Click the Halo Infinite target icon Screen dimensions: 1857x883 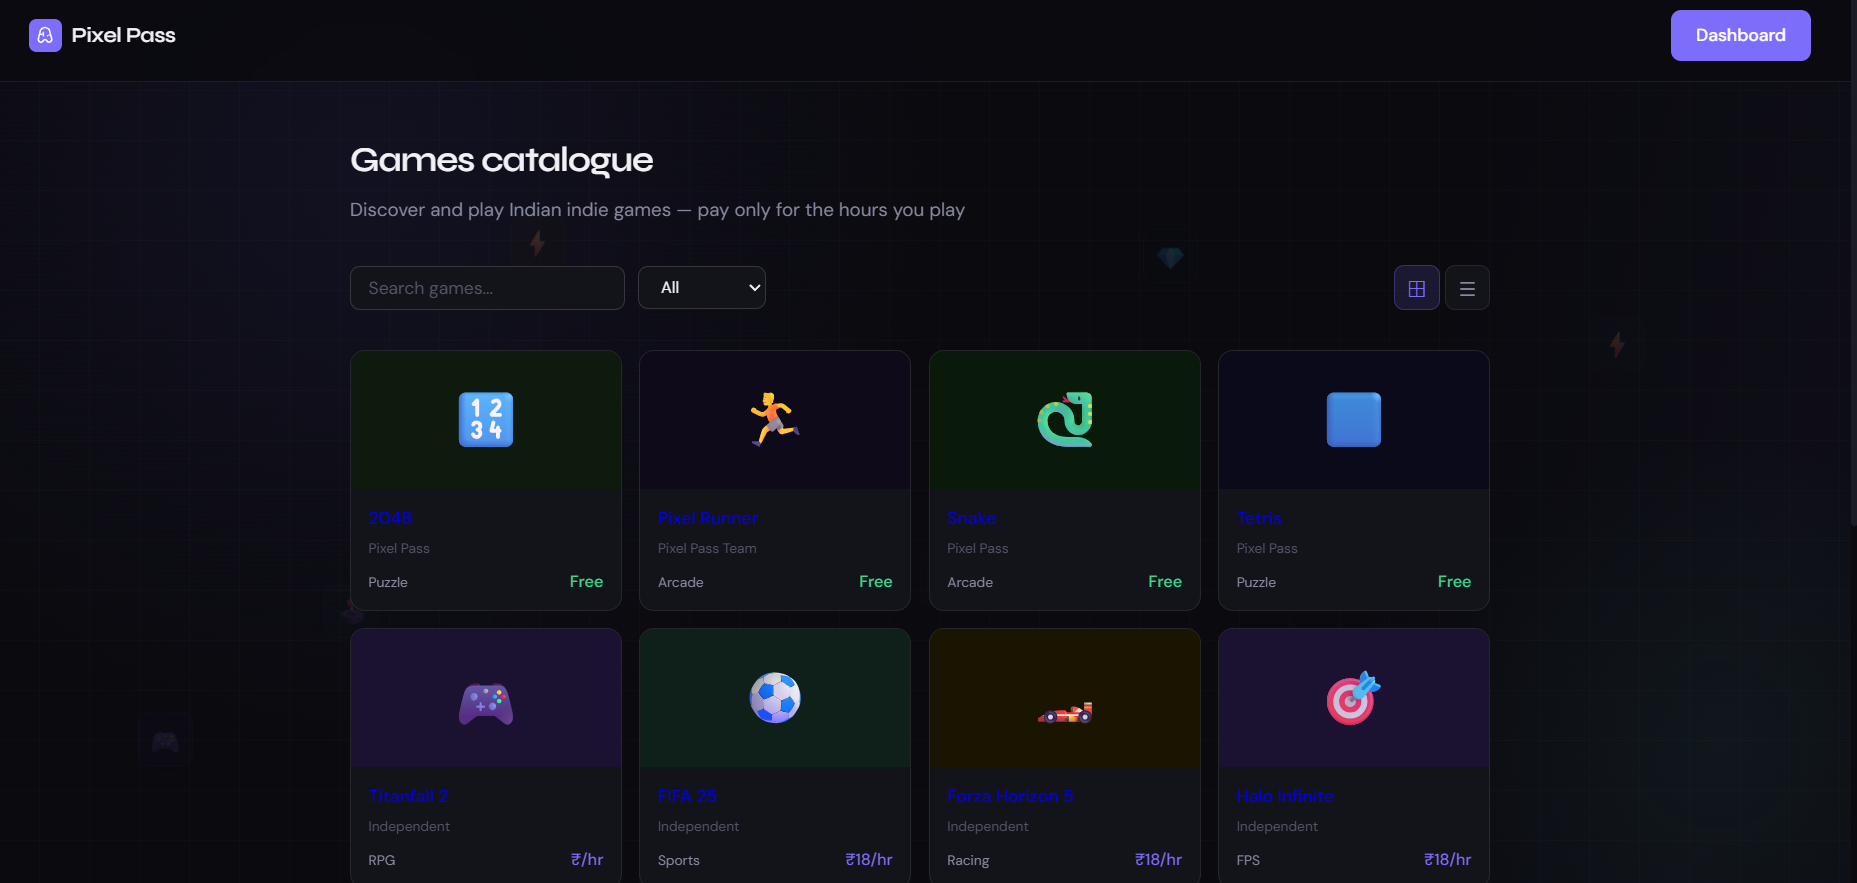coord(1354,698)
